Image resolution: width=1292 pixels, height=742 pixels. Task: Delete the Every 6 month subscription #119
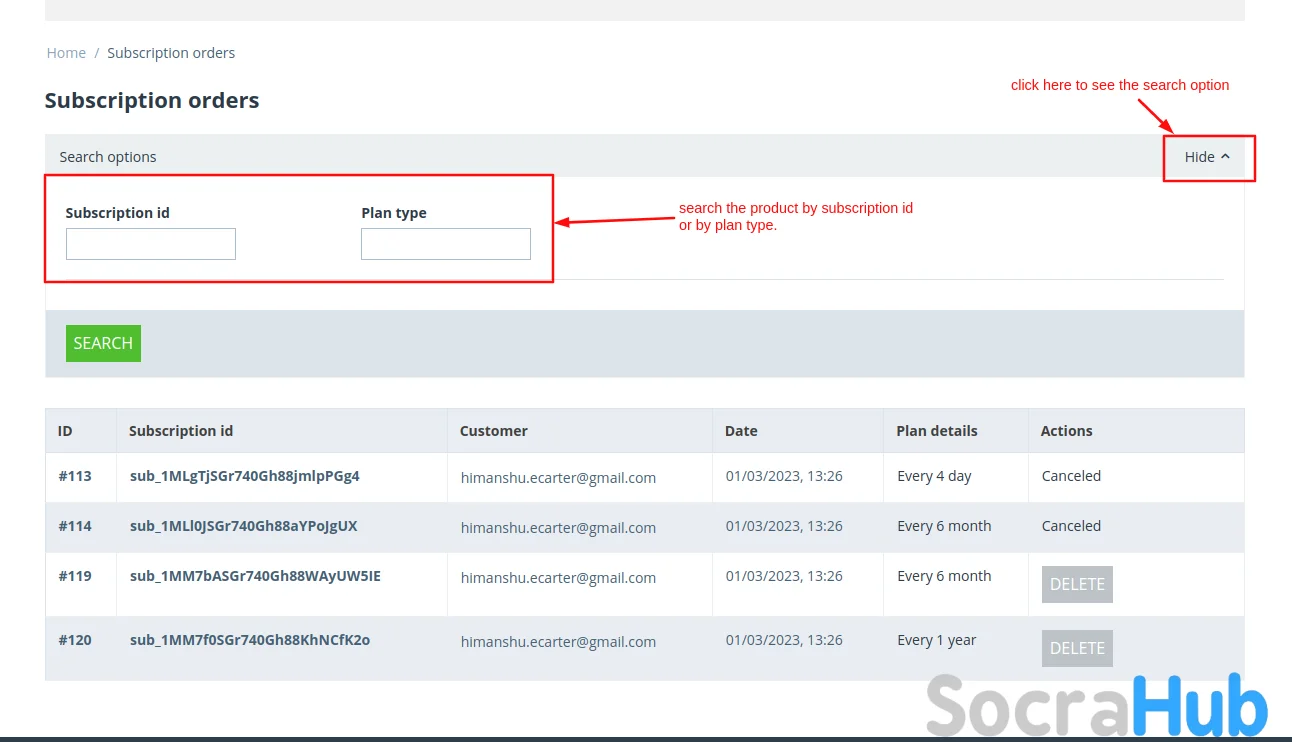point(1077,585)
